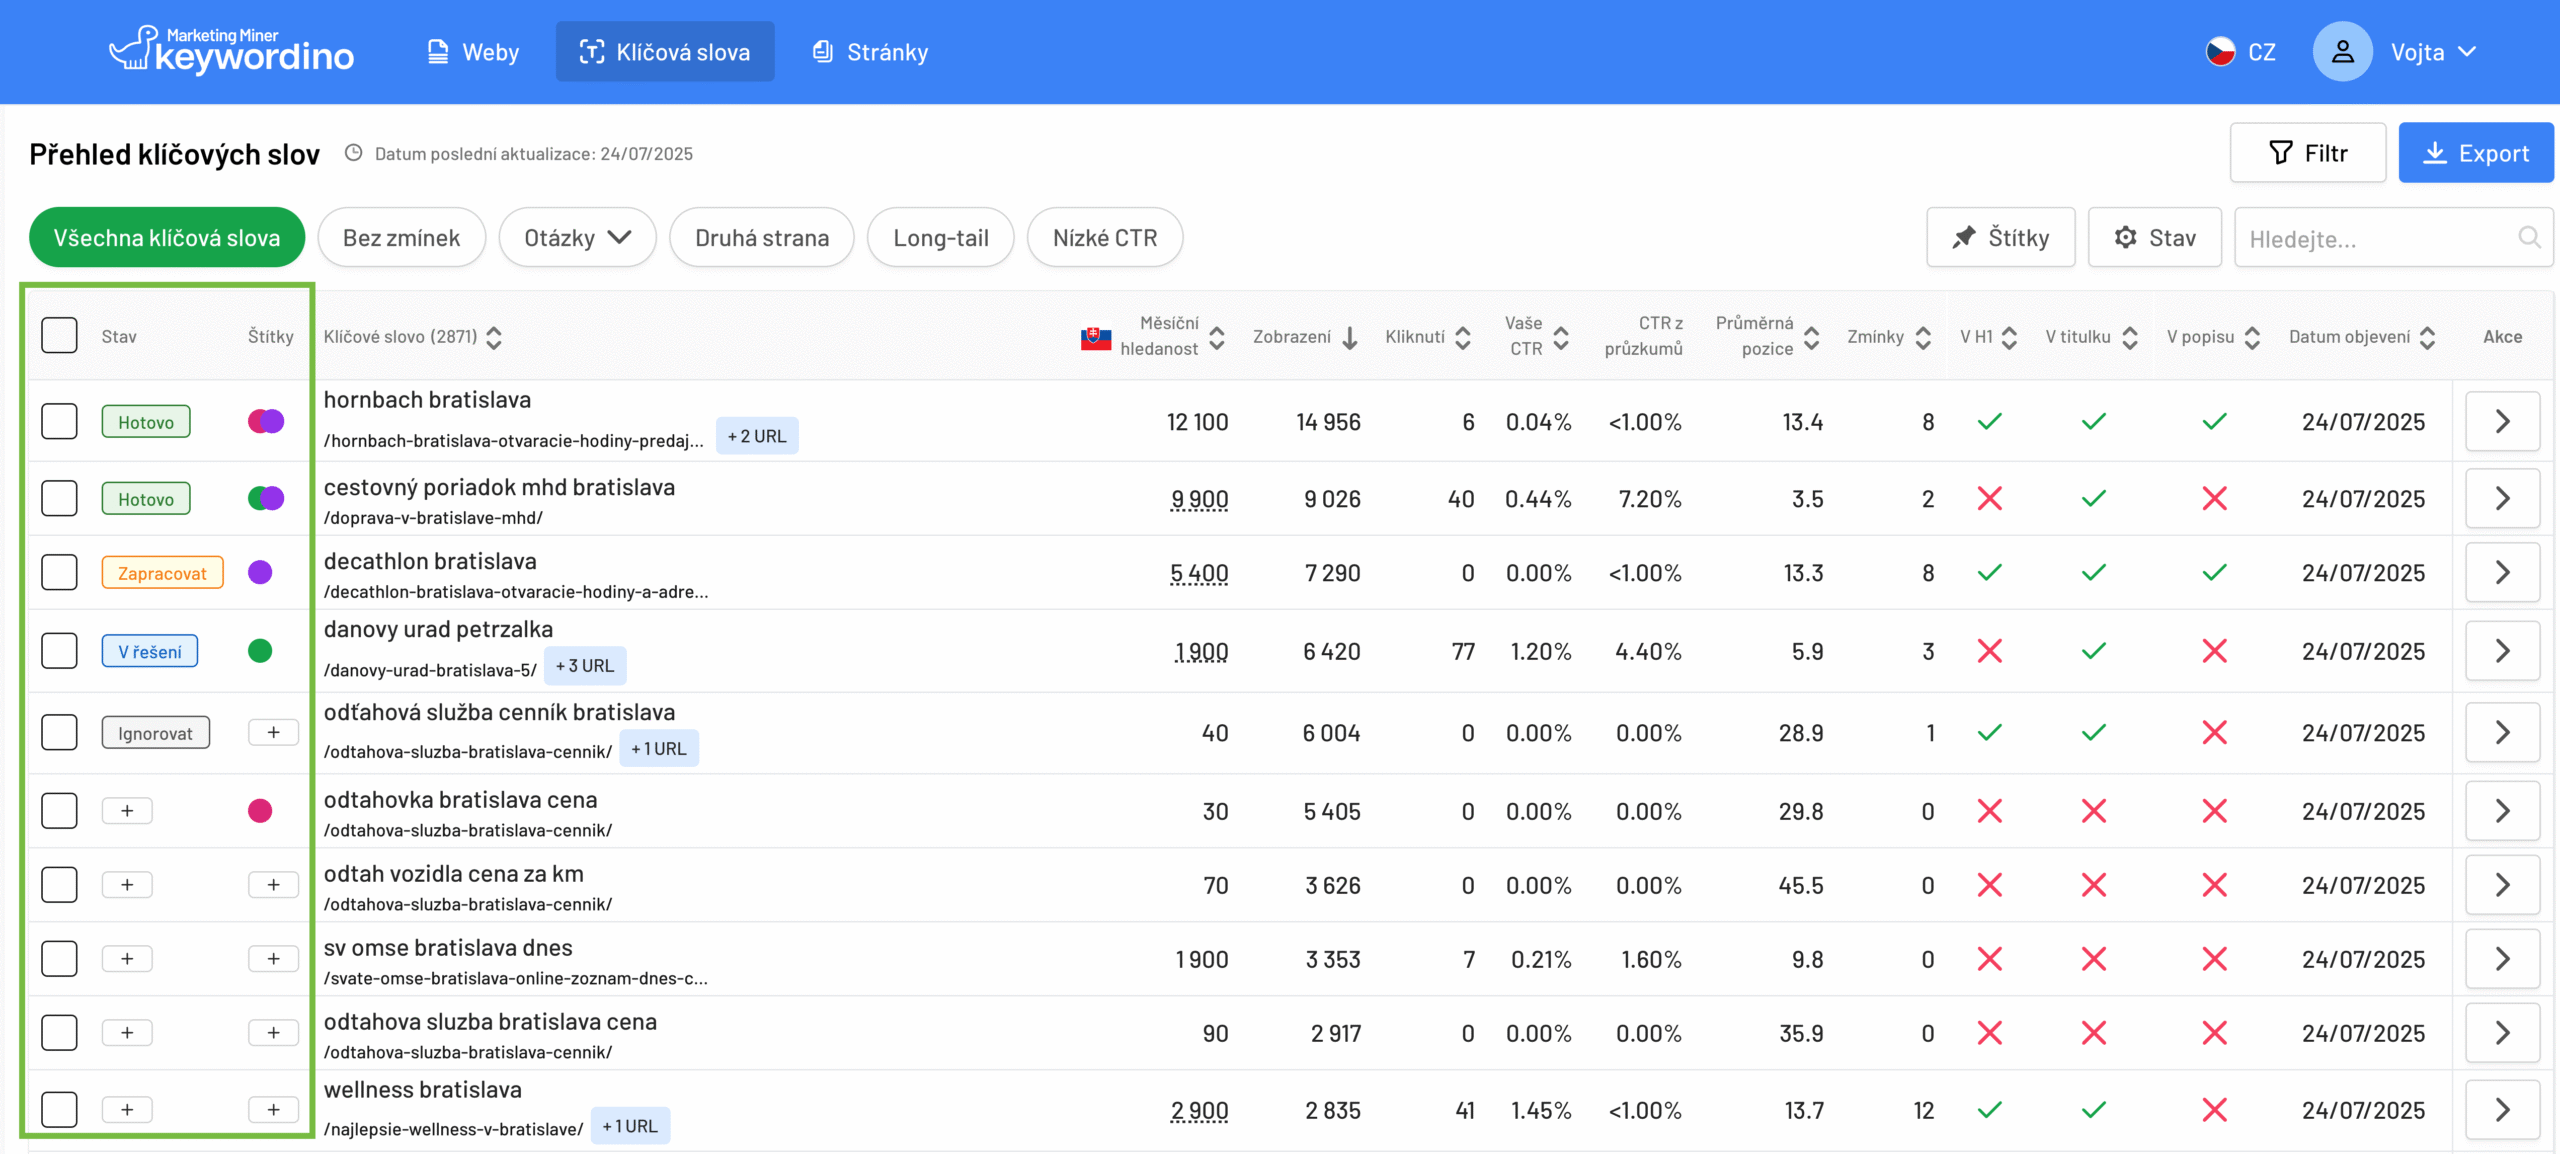Click the Marketing Miner keywordino logo
2560x1154 pixels.
click(x=232, y=50)
